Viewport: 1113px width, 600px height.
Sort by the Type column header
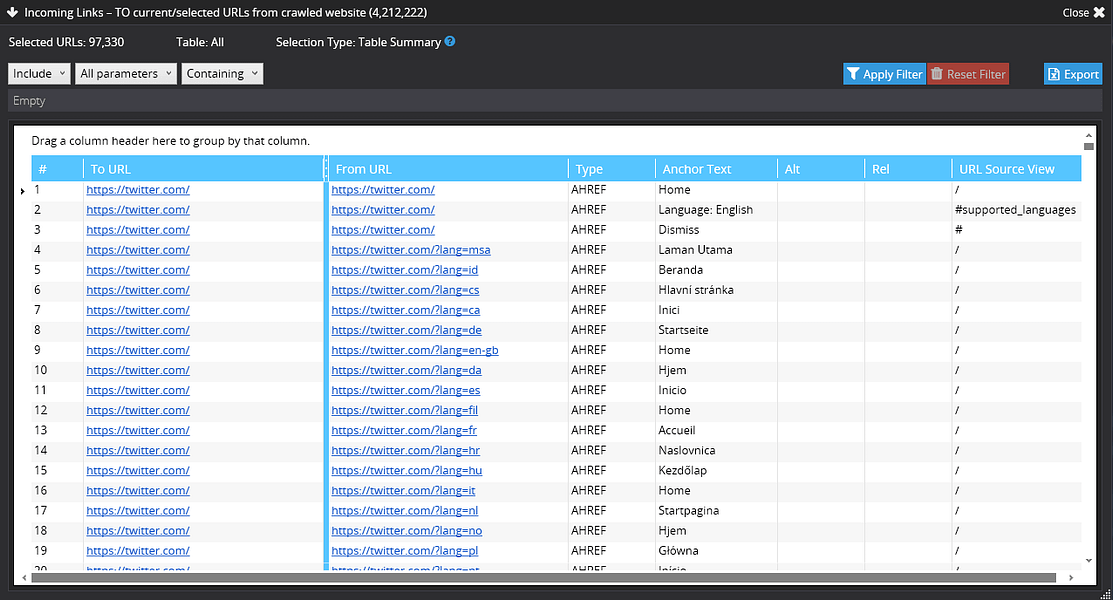612,169
